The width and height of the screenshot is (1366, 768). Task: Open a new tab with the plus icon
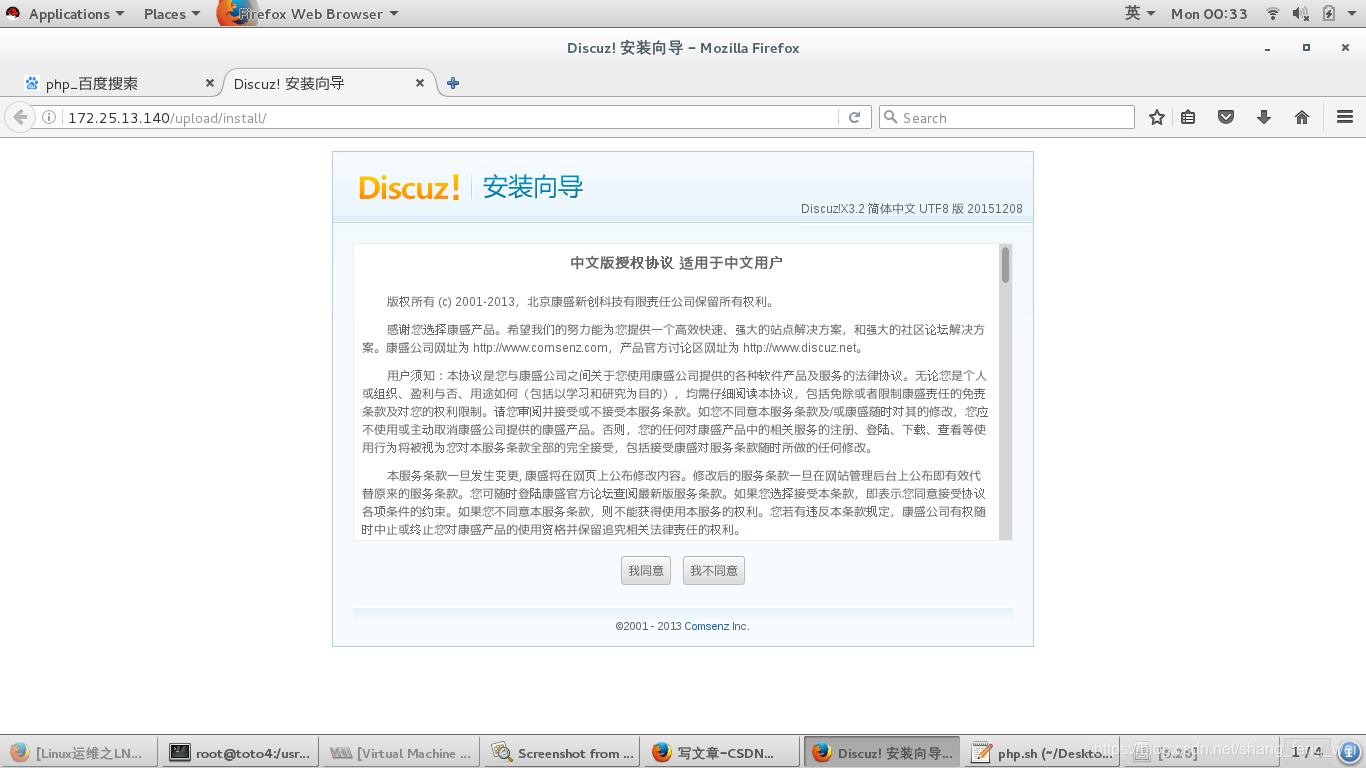[x=453, y=83]
